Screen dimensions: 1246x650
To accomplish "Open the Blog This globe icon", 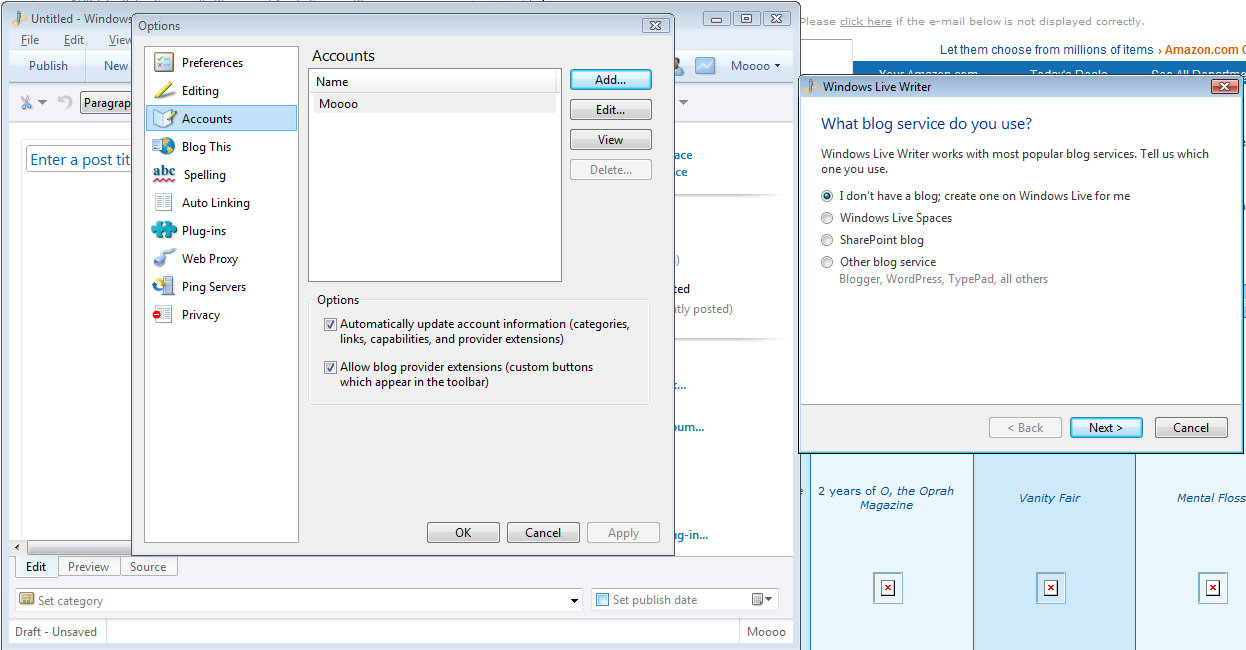I will point(164,146).
